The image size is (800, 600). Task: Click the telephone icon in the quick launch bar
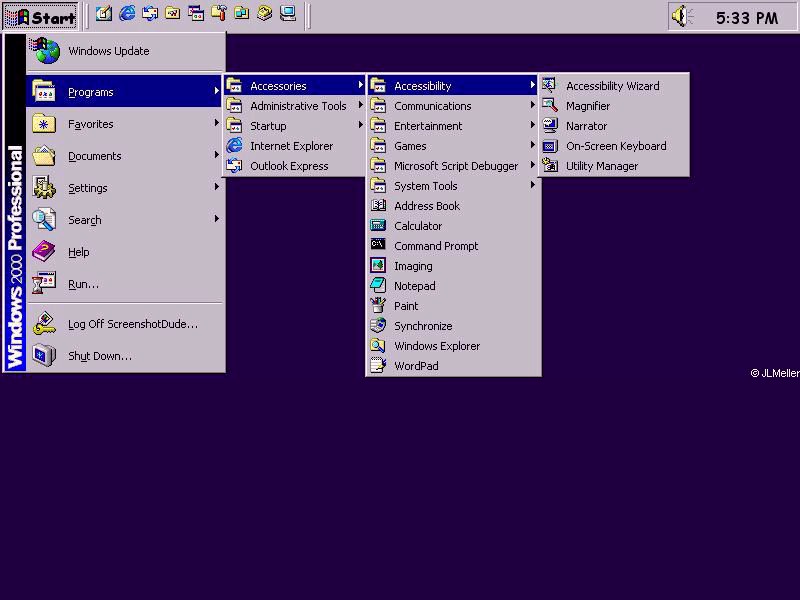point(265,13)
